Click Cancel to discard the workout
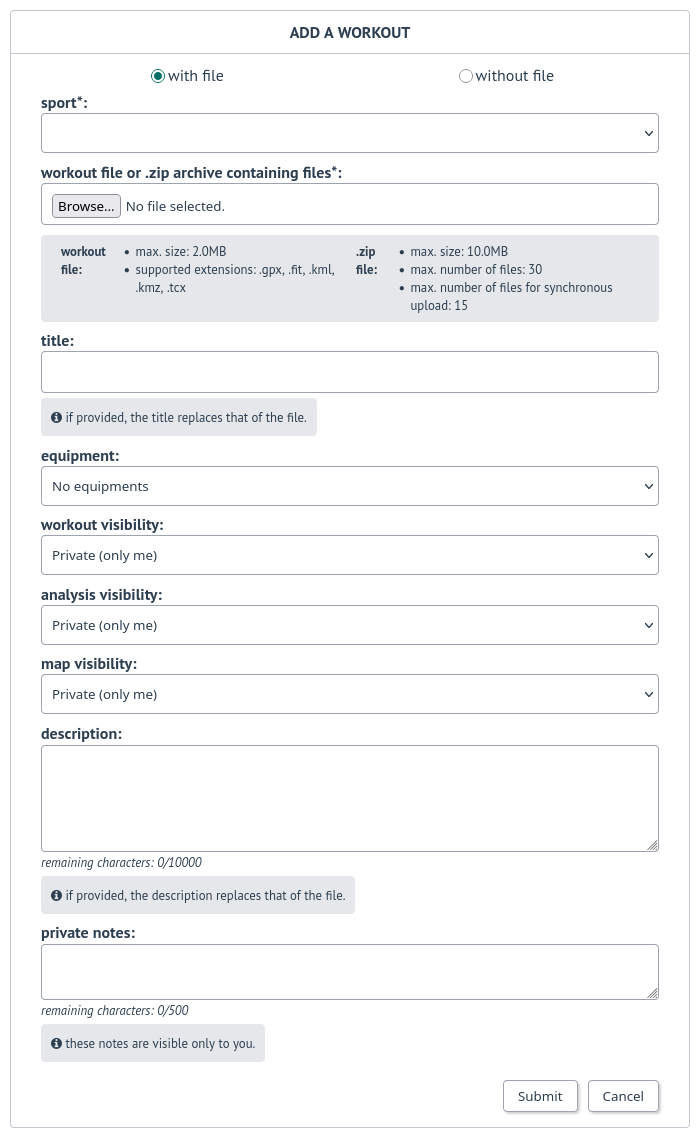700x1138 pixels. 622,1096
